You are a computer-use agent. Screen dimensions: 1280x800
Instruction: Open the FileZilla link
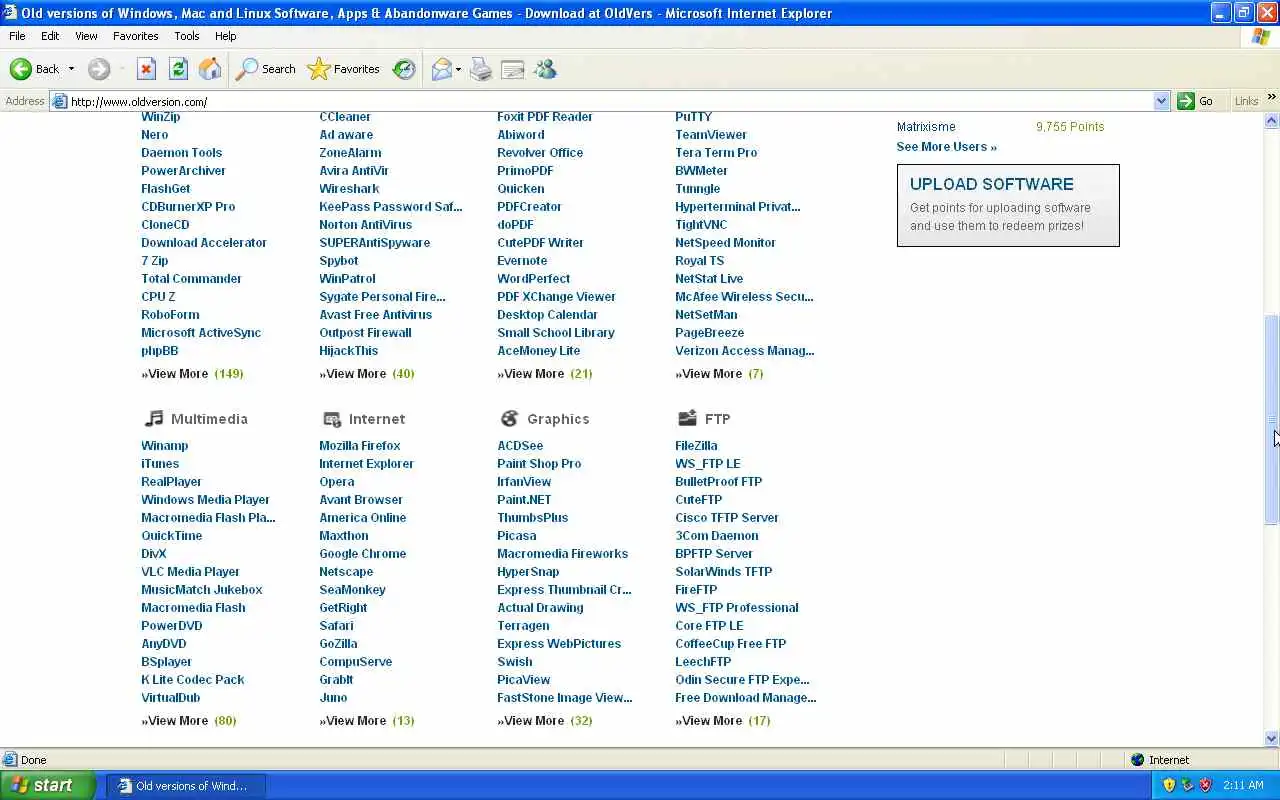(x=696, y=446)
